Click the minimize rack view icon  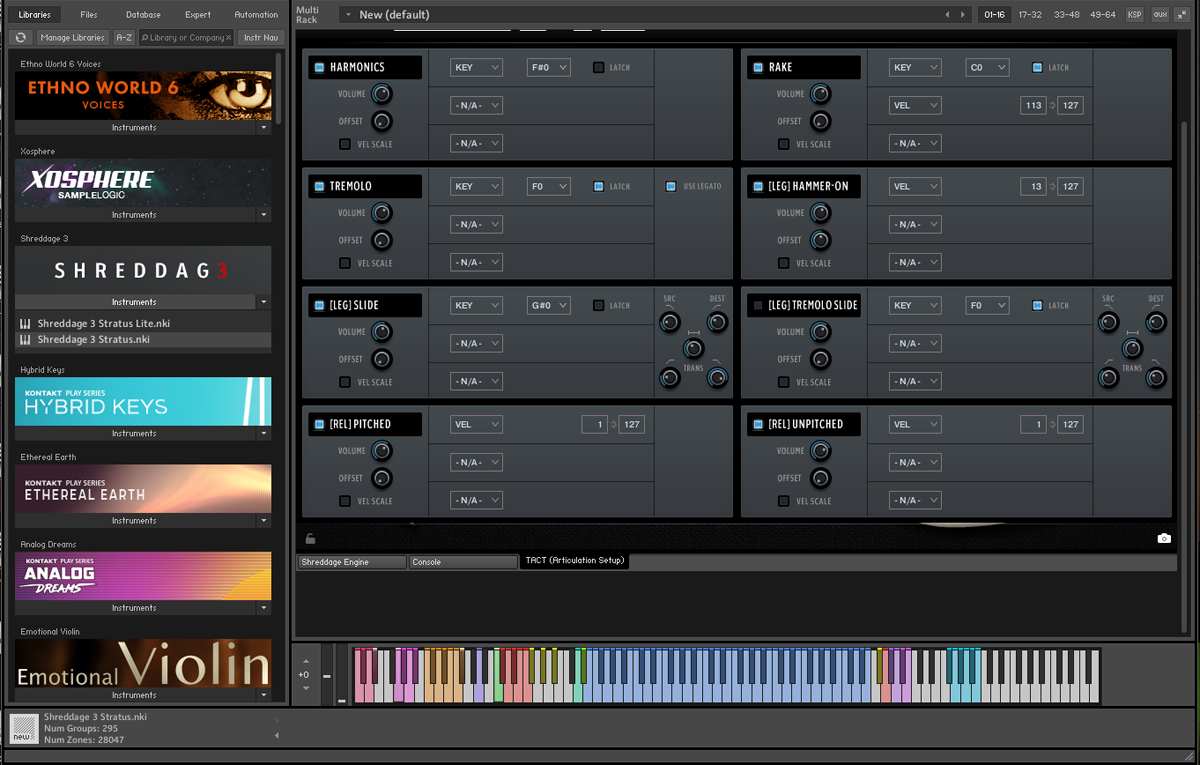(1184, 14)
